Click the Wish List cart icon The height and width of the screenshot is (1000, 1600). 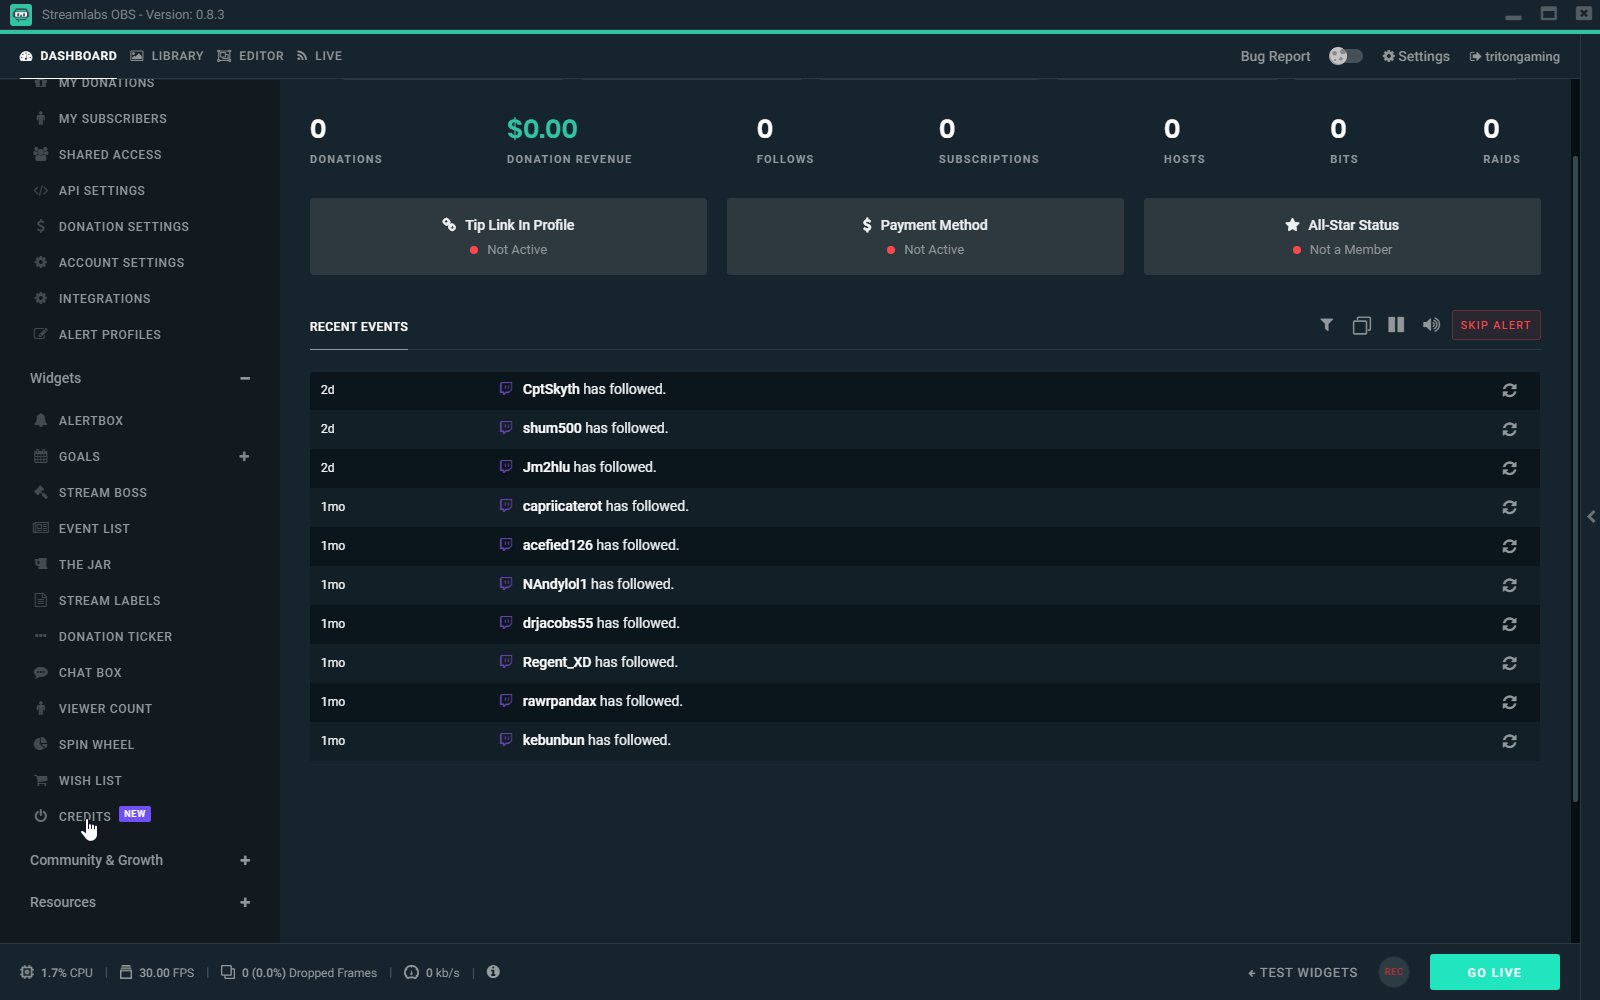[40, 780]
